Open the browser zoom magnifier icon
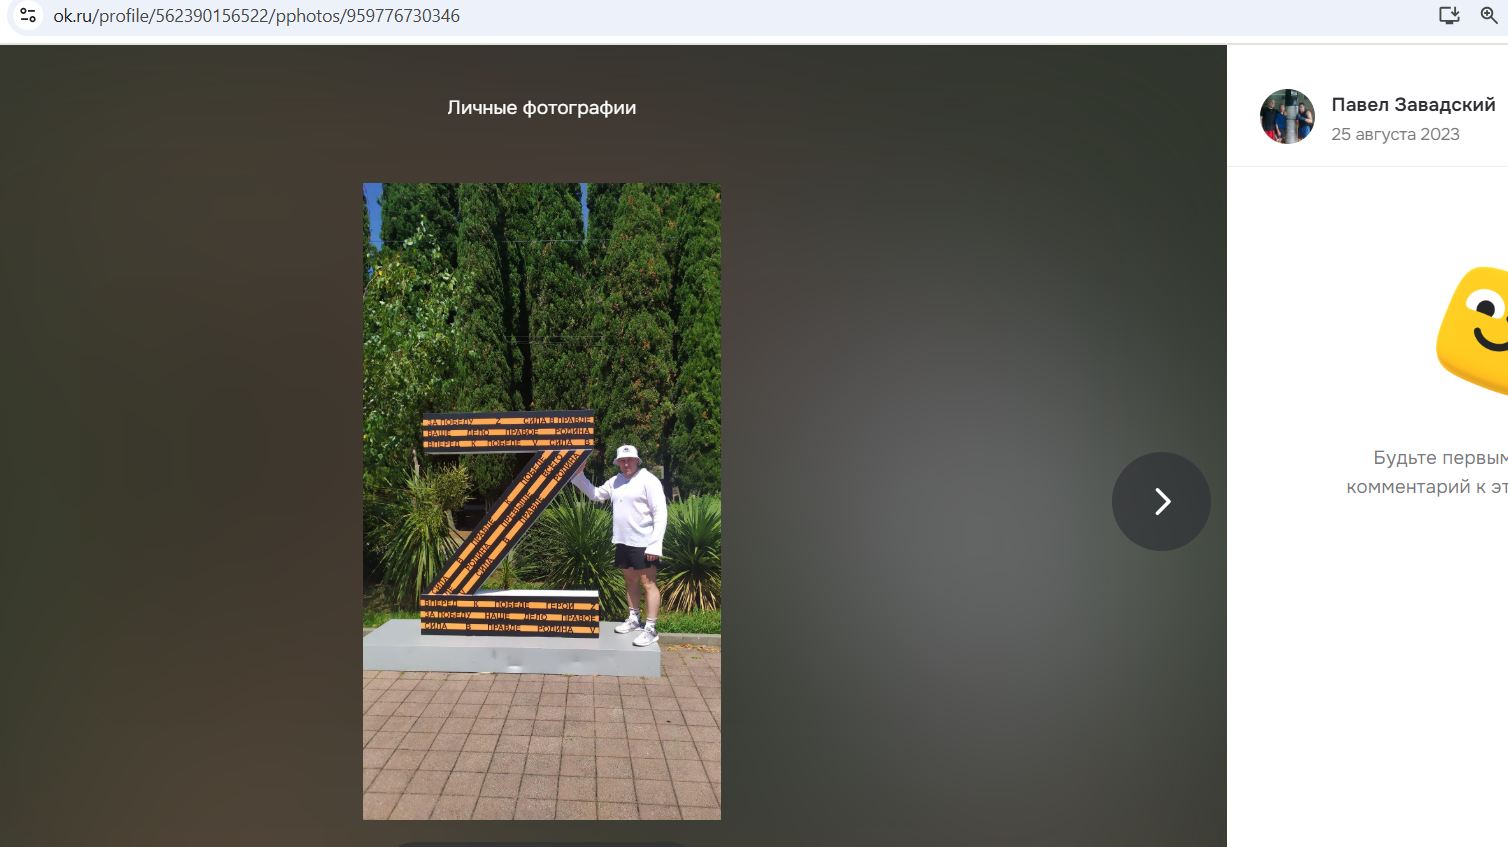This screenshot has height=847, width=1508. [x=1489, y=16]
